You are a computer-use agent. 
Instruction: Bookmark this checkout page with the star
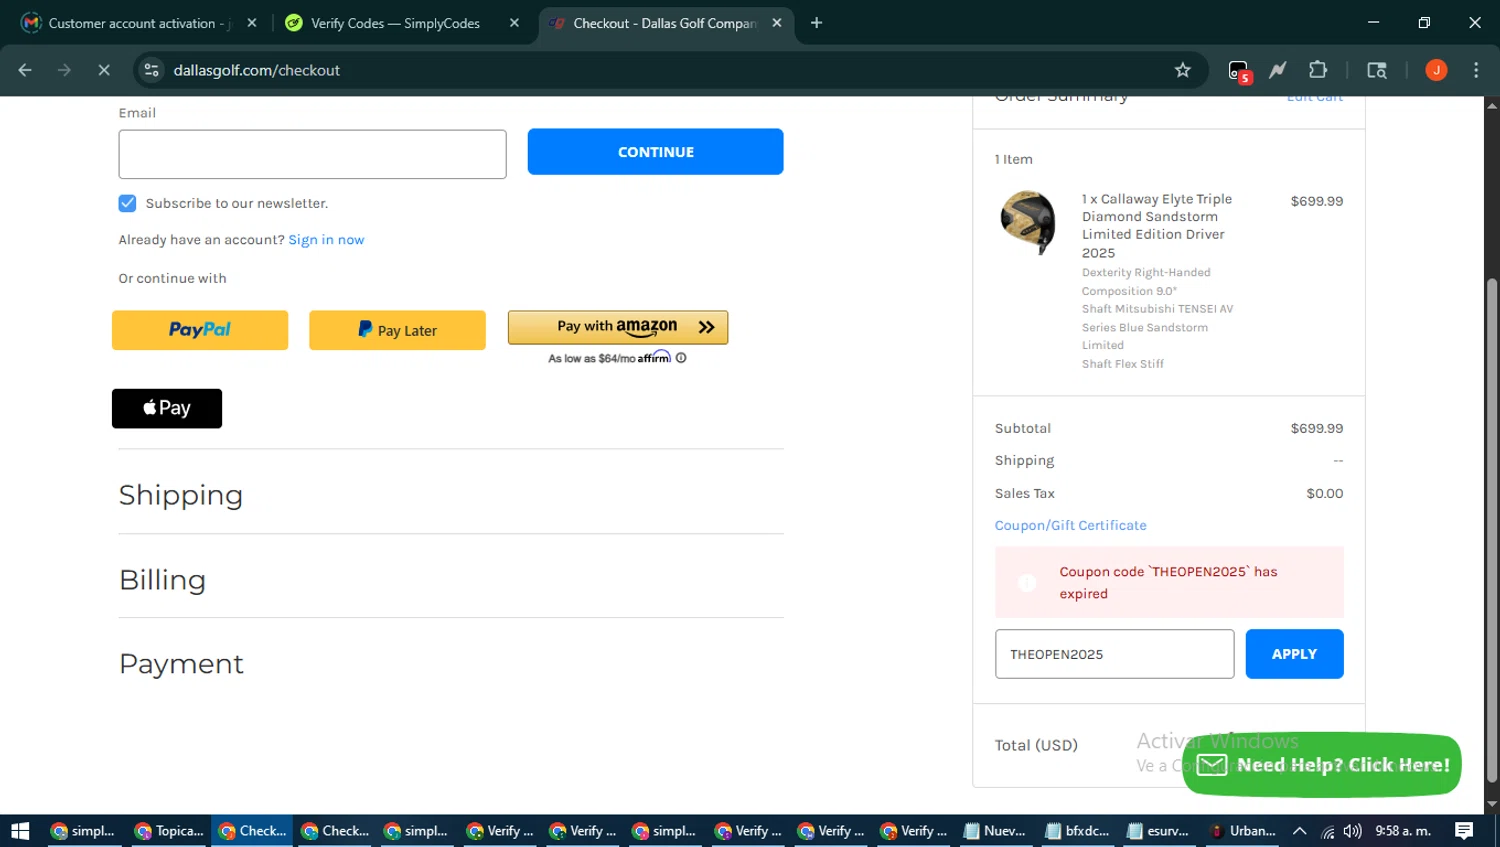pos(1183,70)
